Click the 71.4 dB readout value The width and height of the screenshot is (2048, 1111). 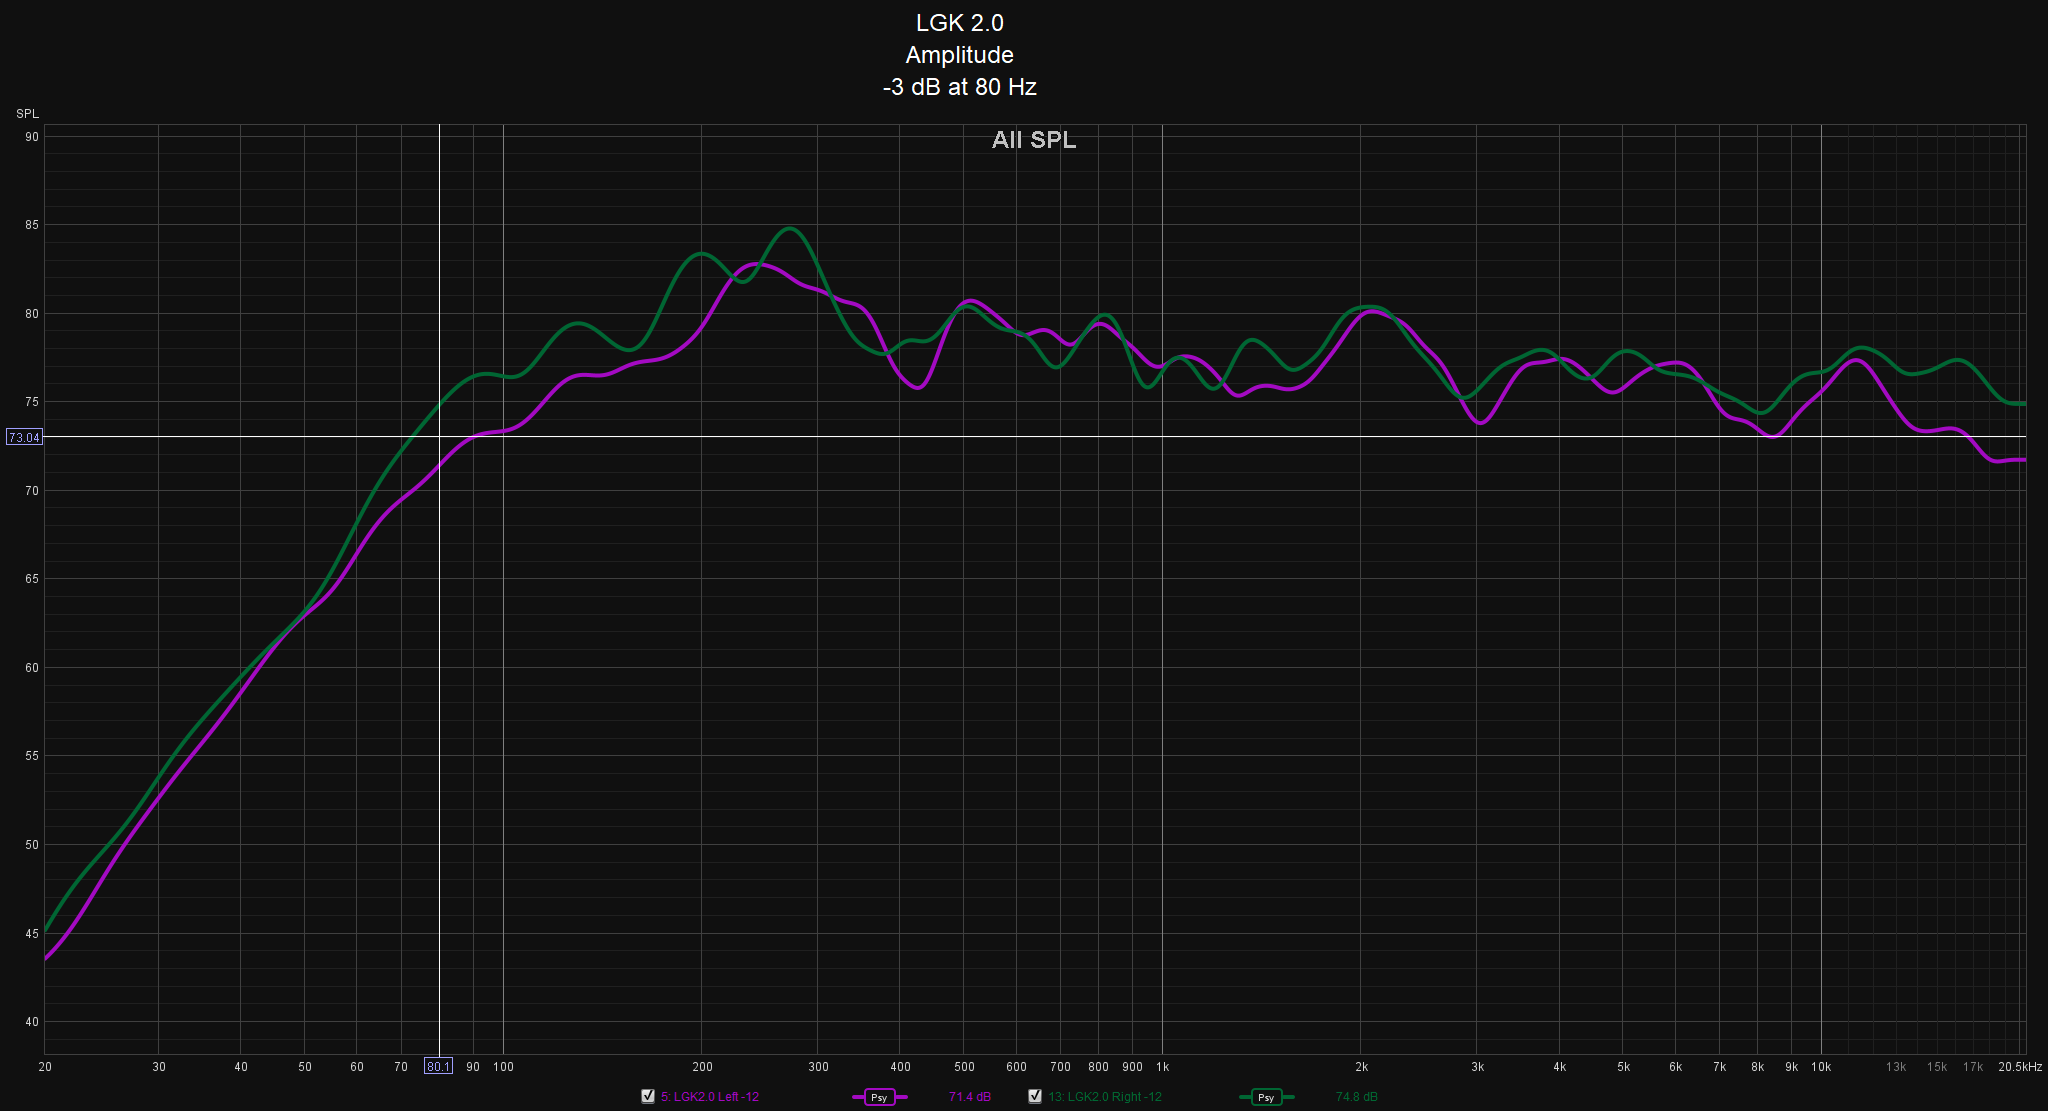[970, 1097]
